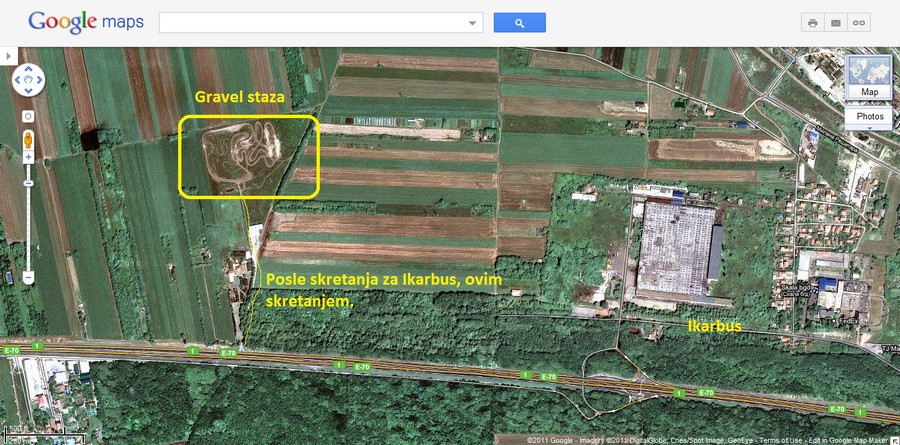Click the zoom slider handle
Viewport: 900px width, 445px height.
tap(28, 184)
